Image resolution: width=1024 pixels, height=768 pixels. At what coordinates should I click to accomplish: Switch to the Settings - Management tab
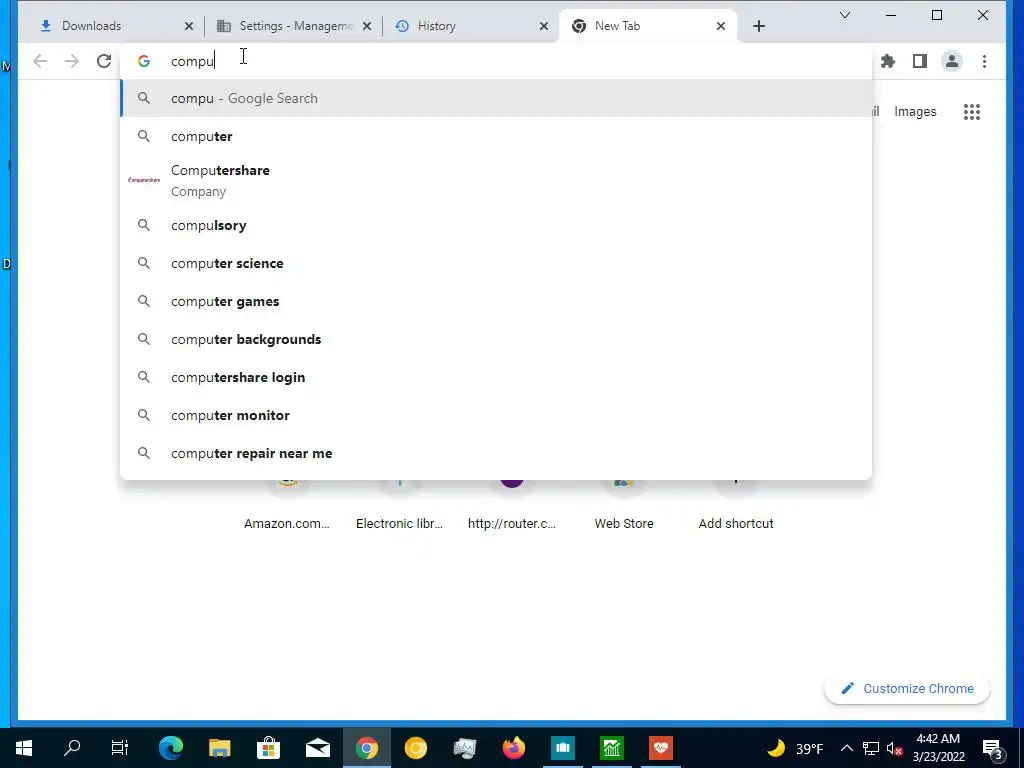click(295, 26)
